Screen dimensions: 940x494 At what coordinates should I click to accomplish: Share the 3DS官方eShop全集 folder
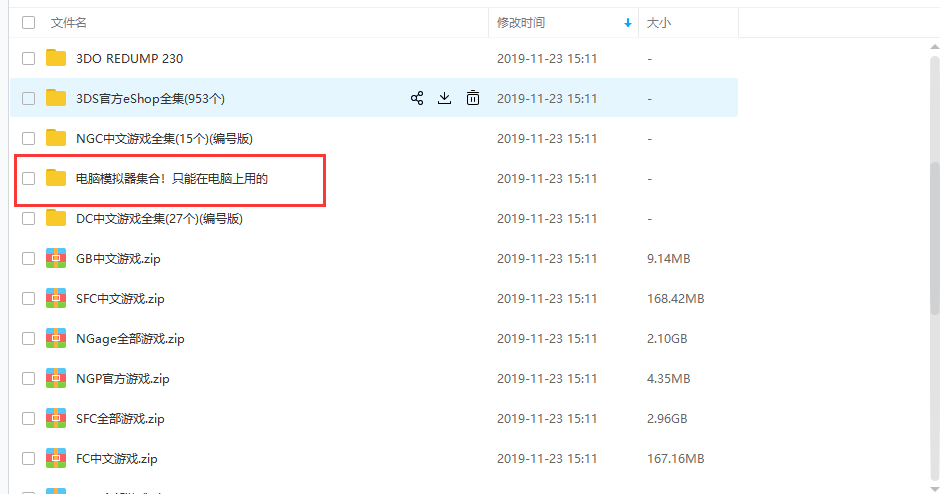click(x=417, y=98)
